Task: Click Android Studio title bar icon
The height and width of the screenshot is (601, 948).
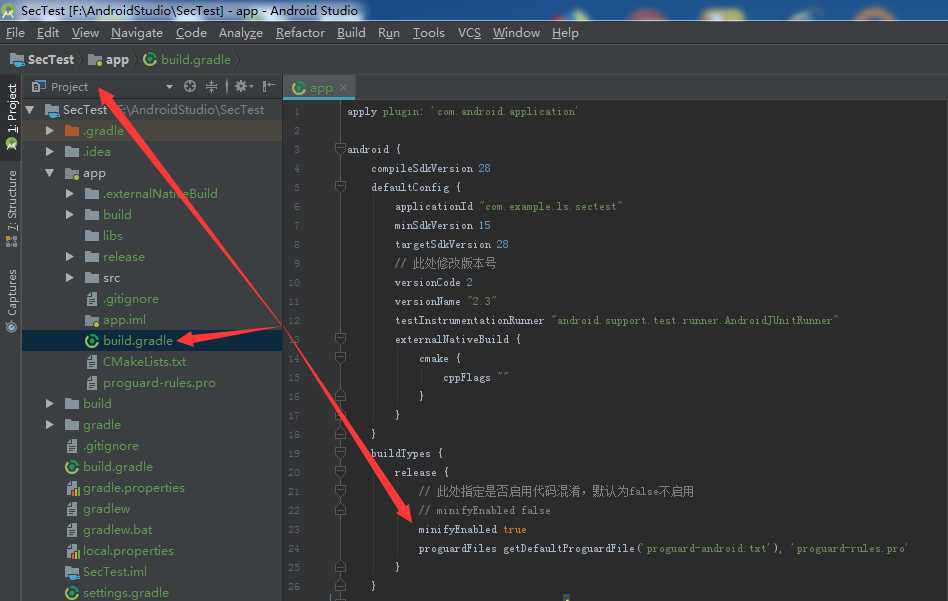Action: 8,10
